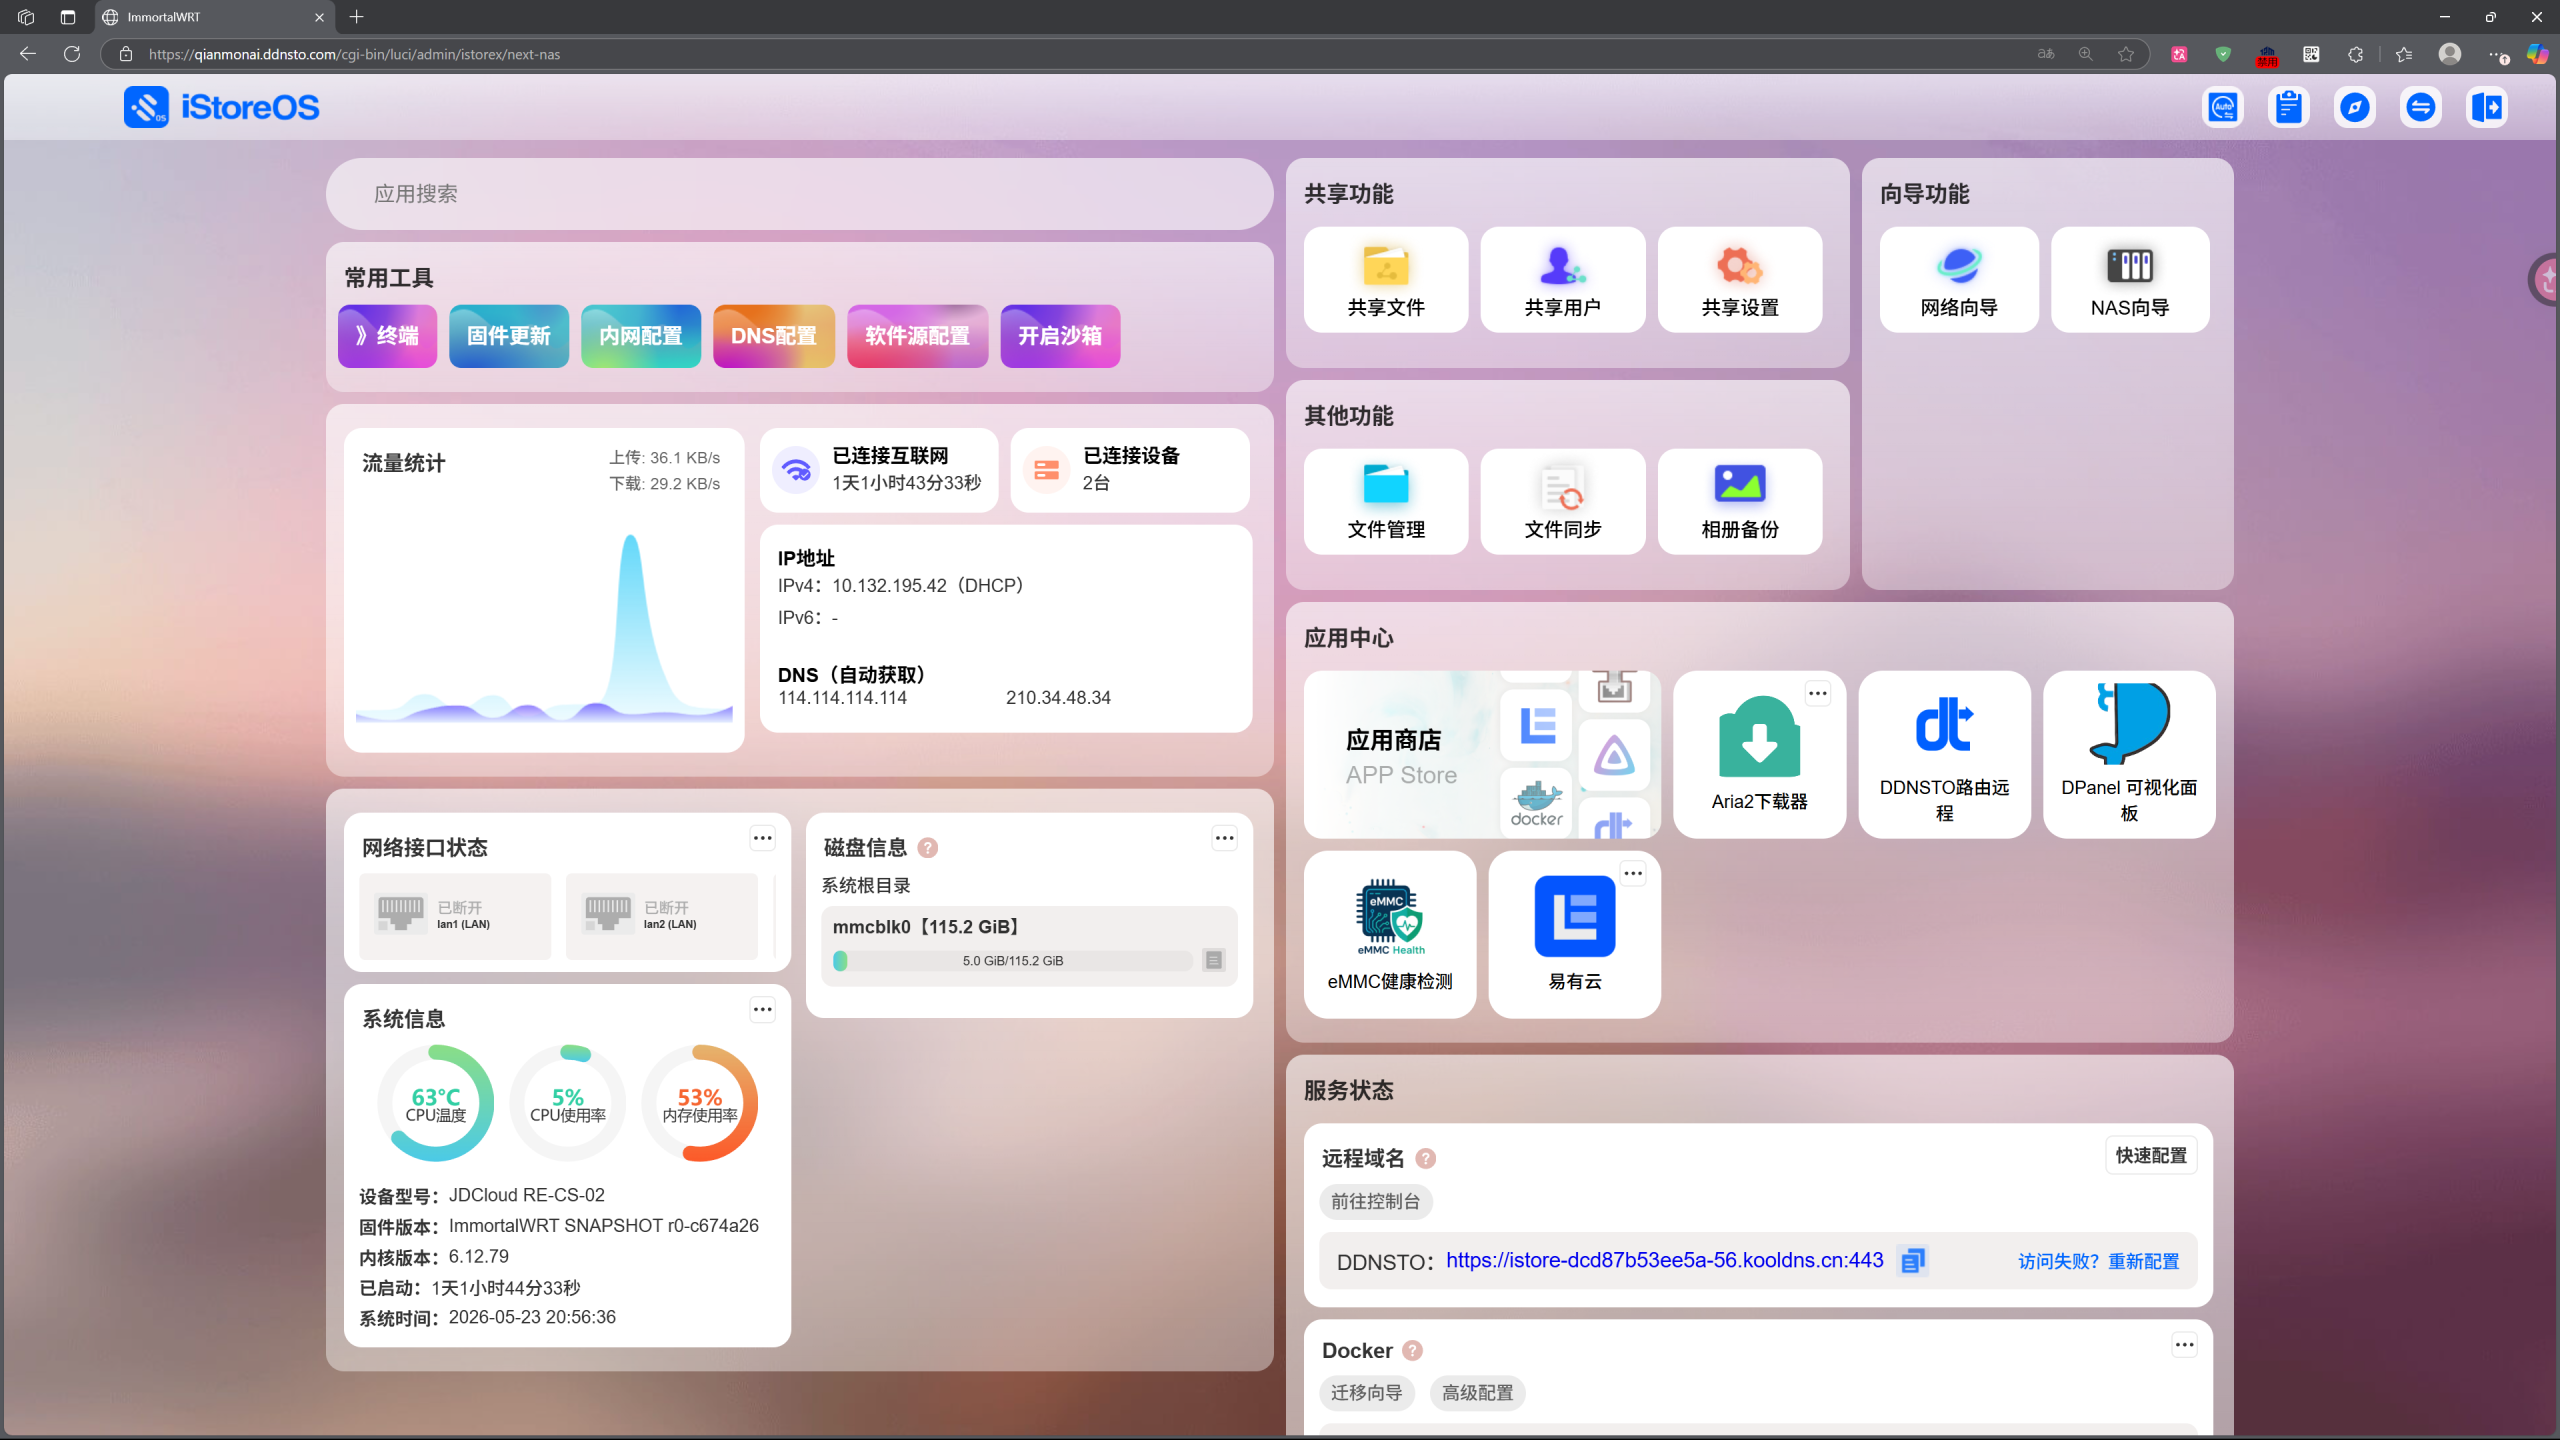Click 远程域名 help question icon
The image size is (2560, 1440).
click(1426, 1158)
